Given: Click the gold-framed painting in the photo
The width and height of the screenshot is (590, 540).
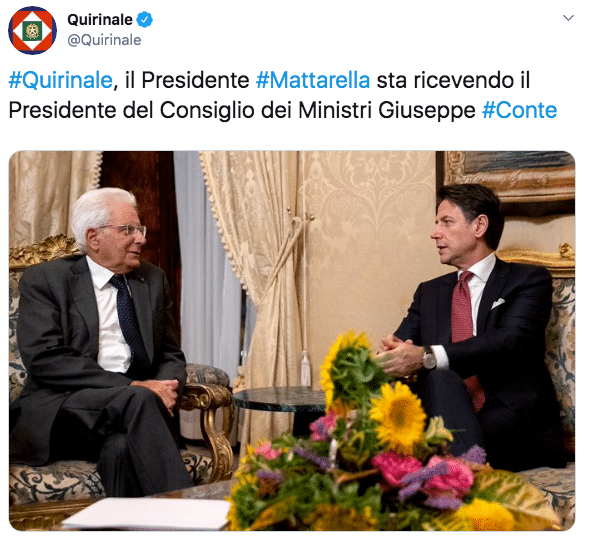Looking at the screenshot, I should click(510, 177).
